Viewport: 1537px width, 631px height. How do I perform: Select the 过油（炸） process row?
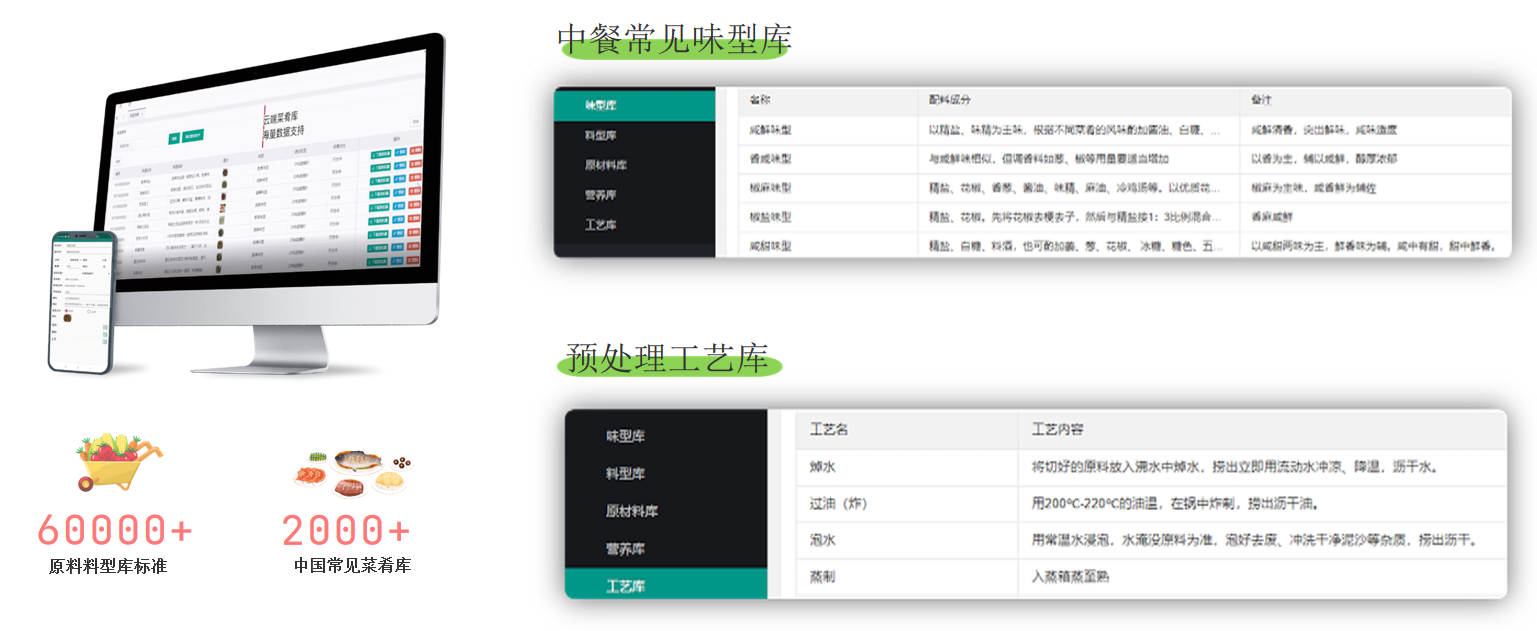click(x=838, y=503)
